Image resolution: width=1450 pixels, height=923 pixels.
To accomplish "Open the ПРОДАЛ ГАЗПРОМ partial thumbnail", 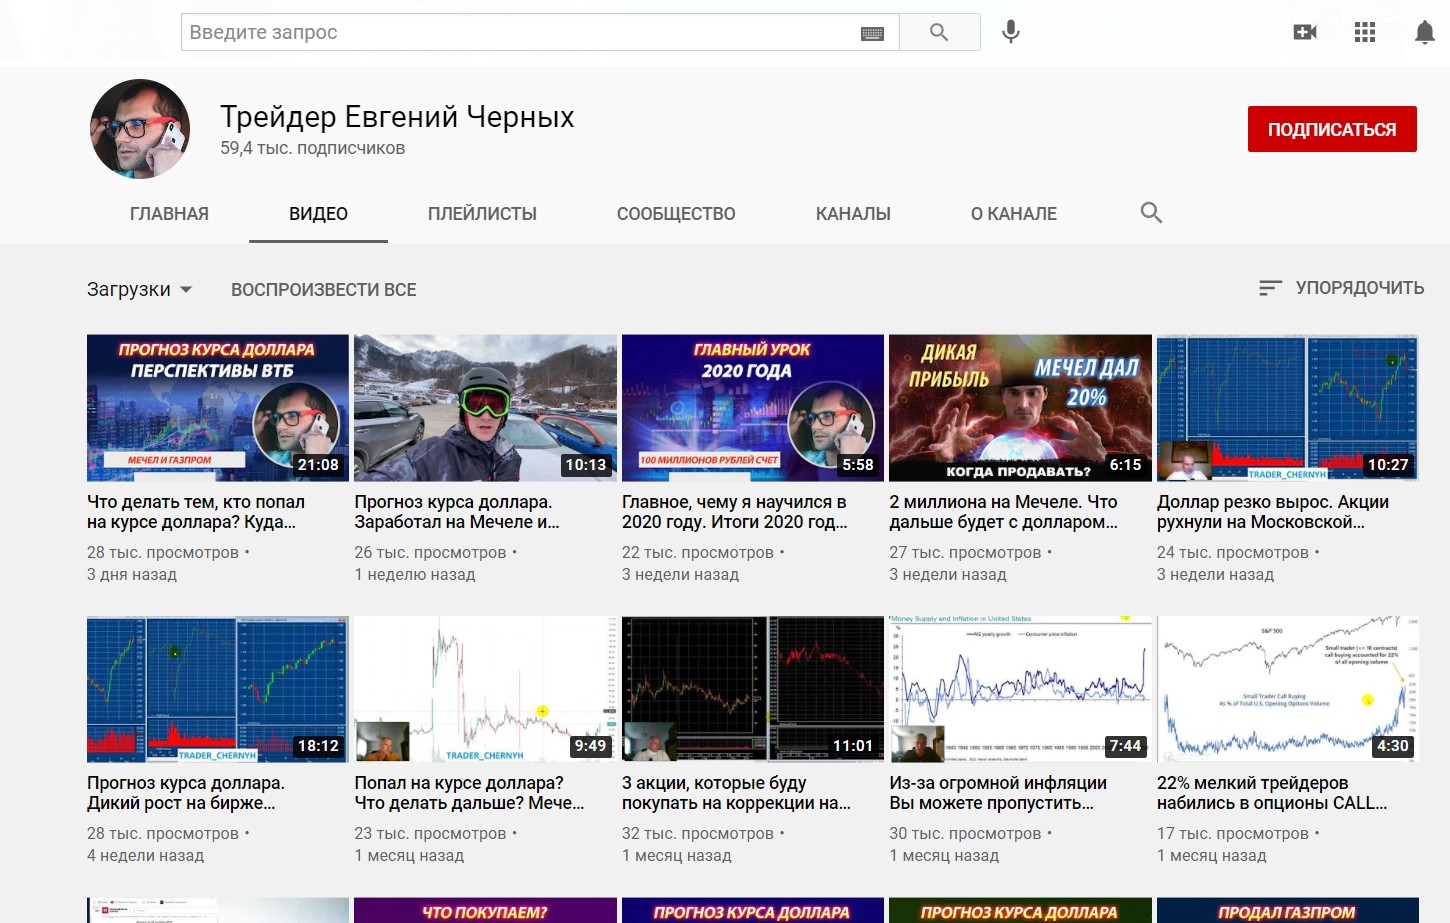I will pyautogui.click(x=1288, y=910).
